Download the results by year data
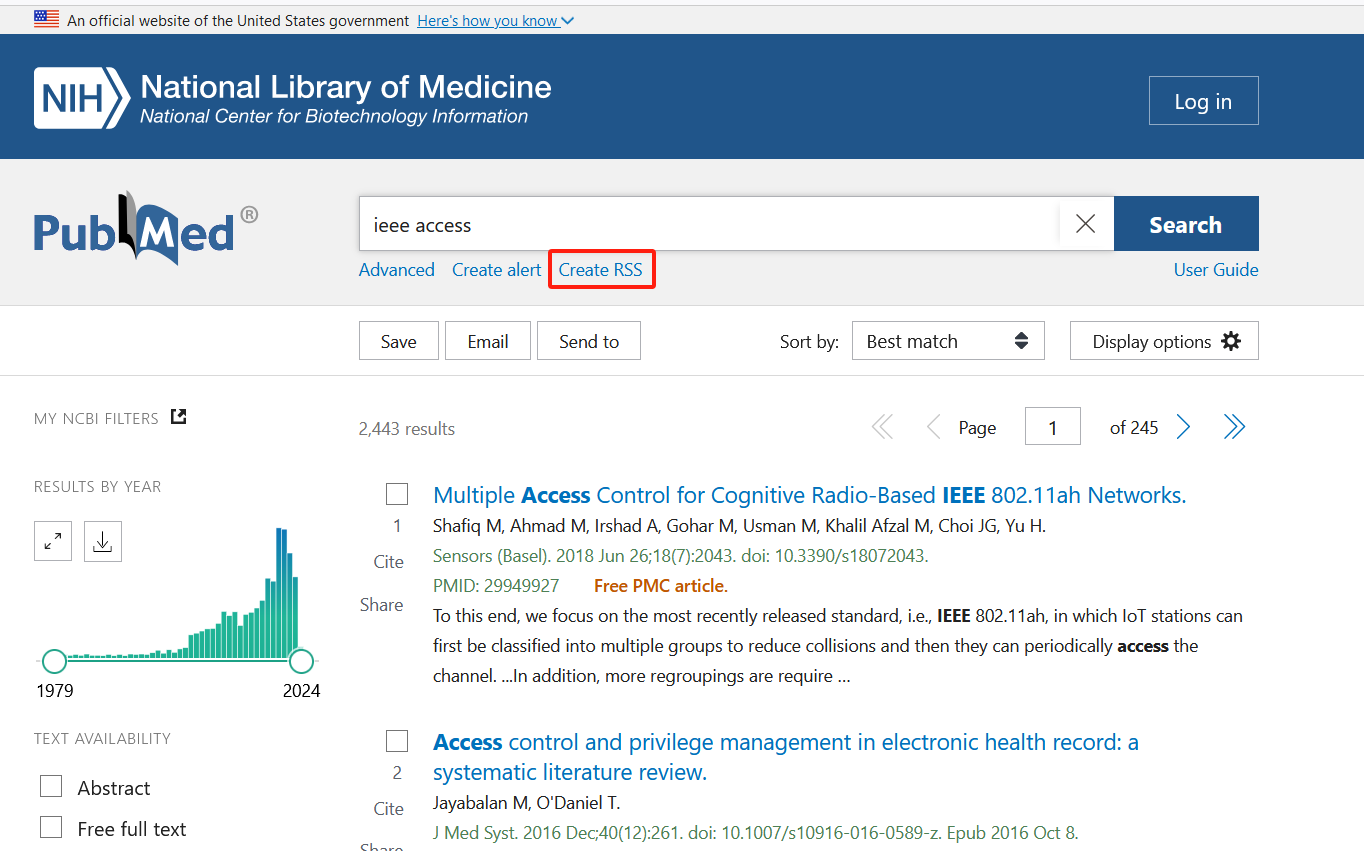This screenshot has height=851, width=1364. point(103,542)
